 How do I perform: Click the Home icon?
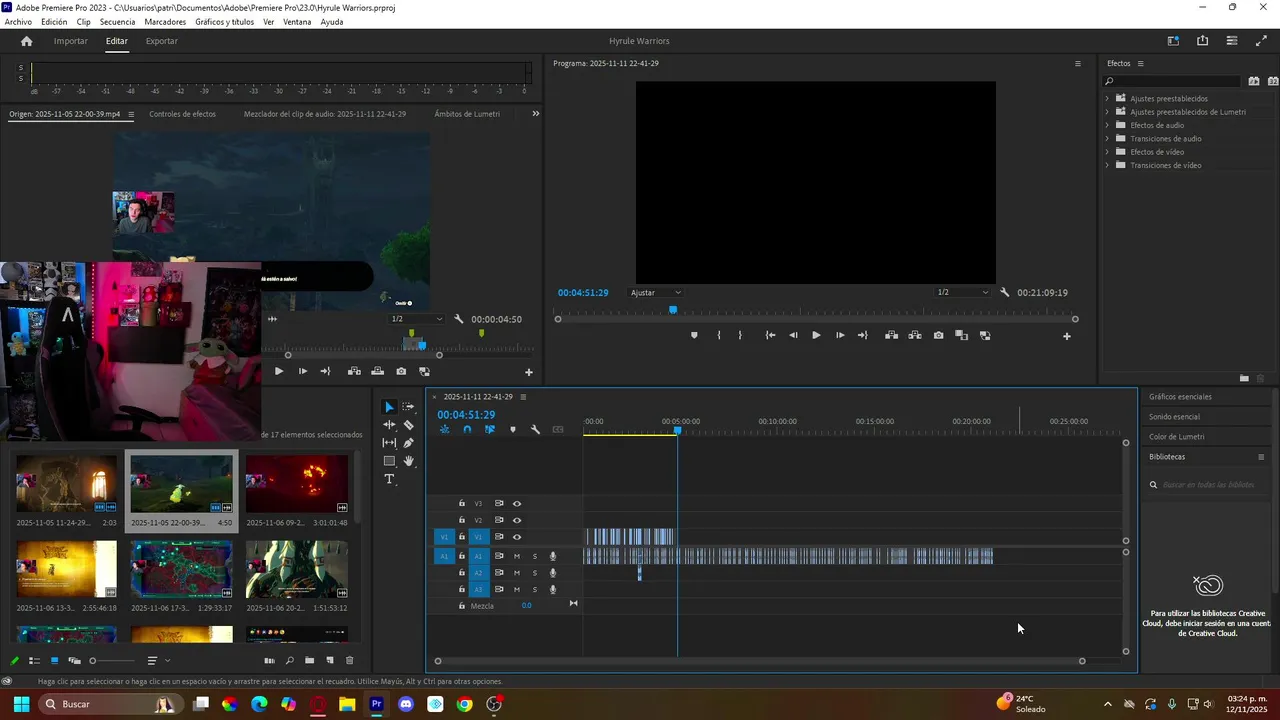pyautogui.click(x=27, y=41)
